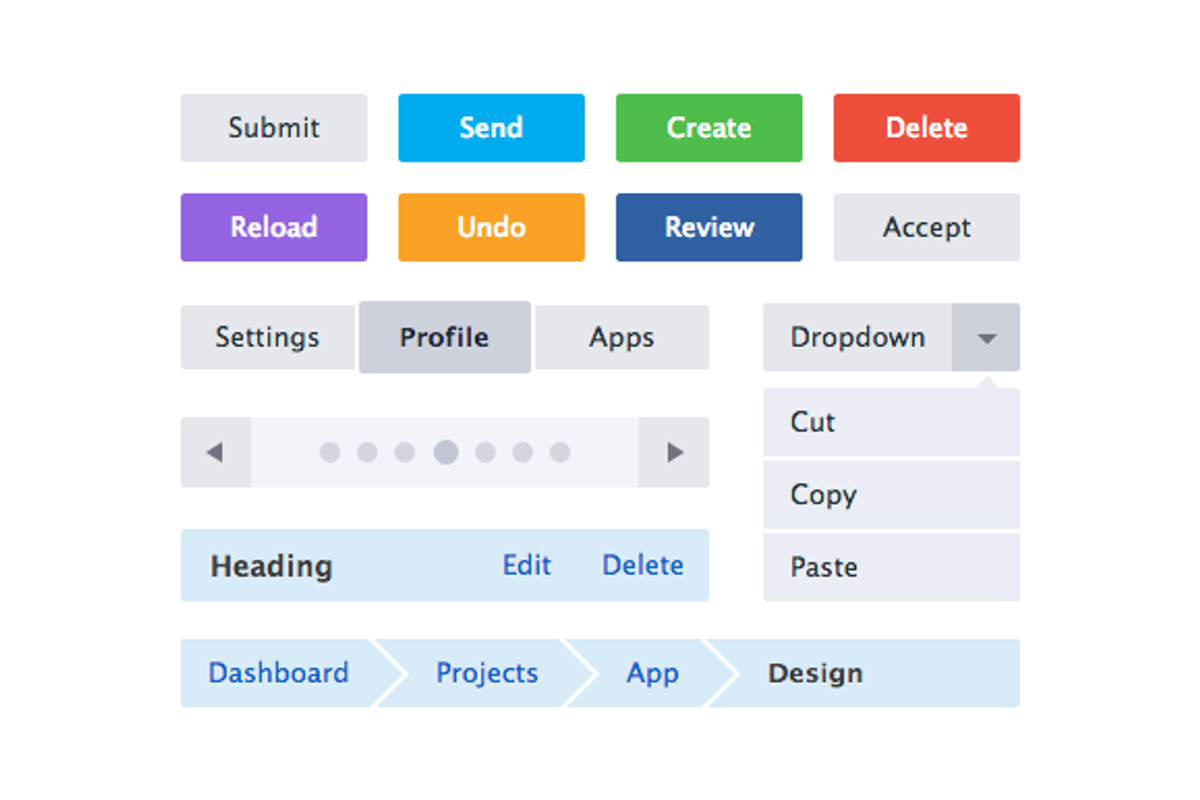
Task: Switch to the Settings tab
Action: [x=267, y=337]
